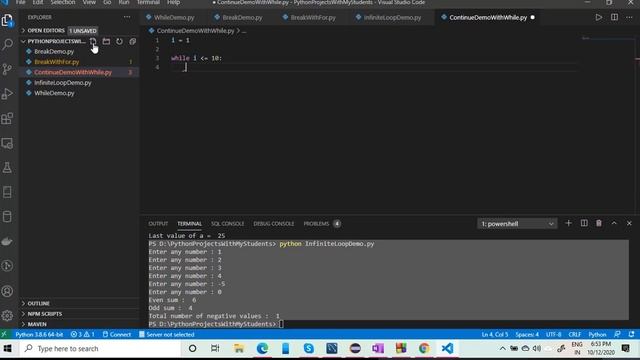Open the Accounts menu

pyautogui.click(x=7, y=291)
